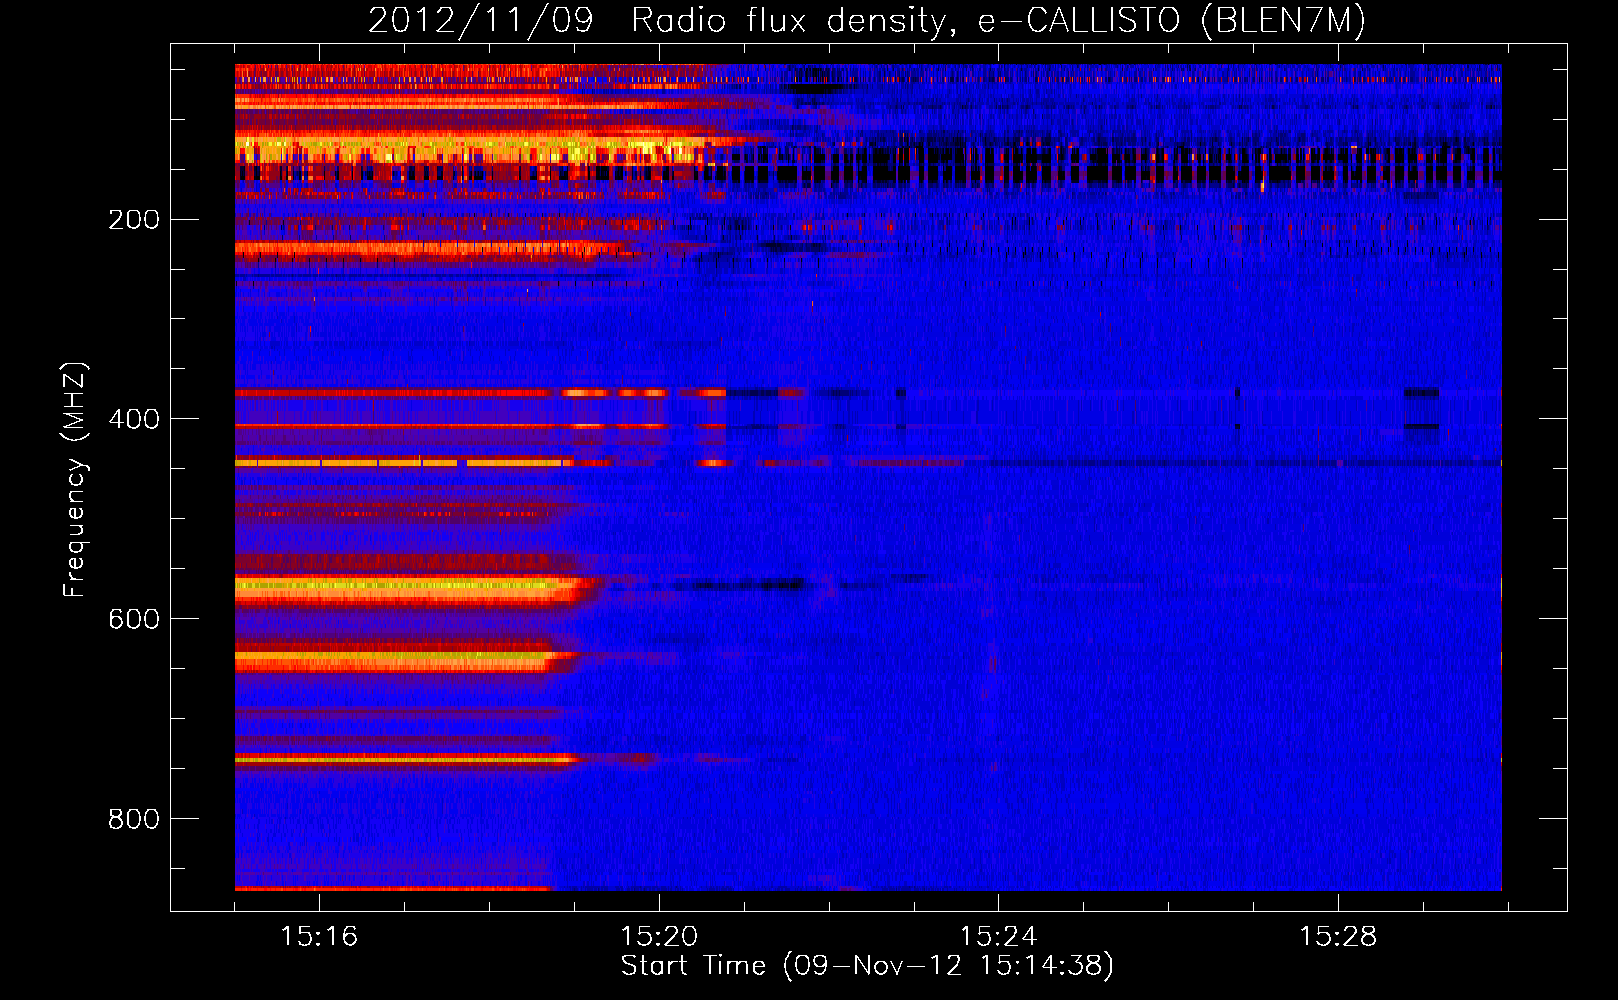
Task: Click the 'Start Time (09-Nov-12 15:14:38)' label
Action: [x=867, y=966]
